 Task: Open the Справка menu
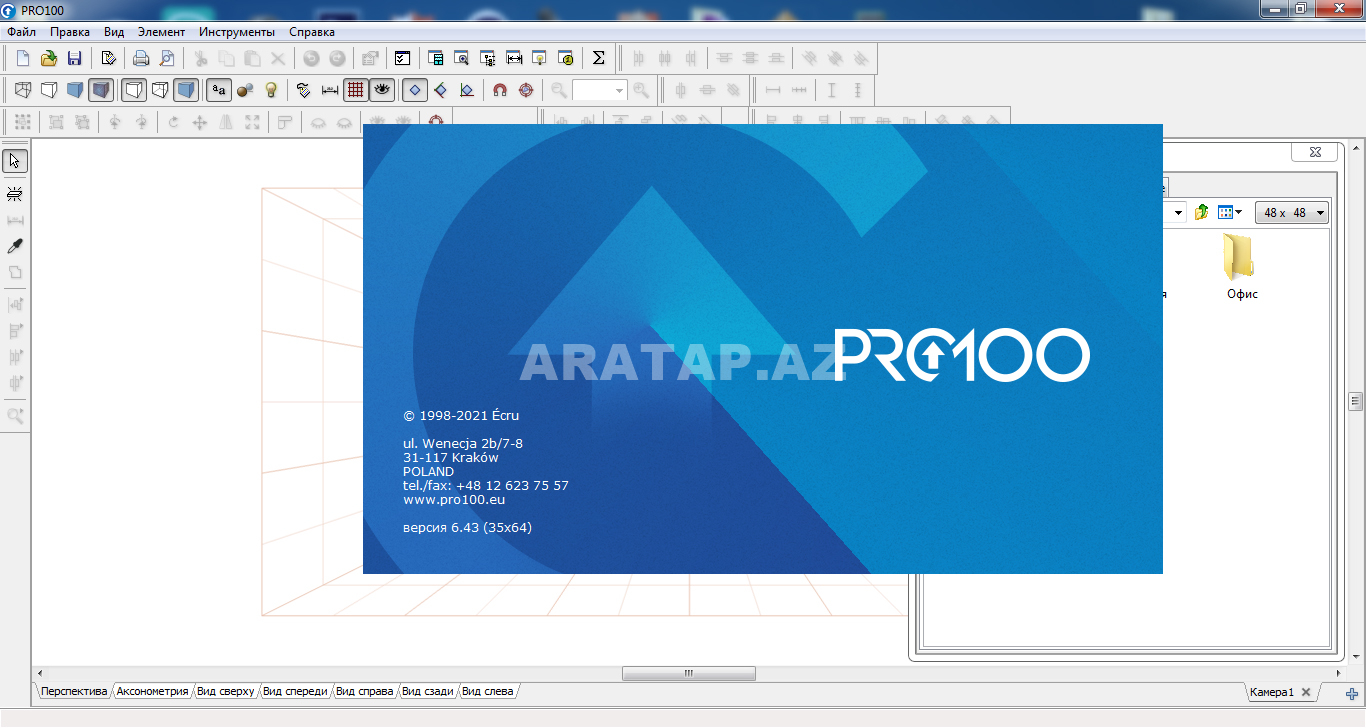click(x=312, y=32)
